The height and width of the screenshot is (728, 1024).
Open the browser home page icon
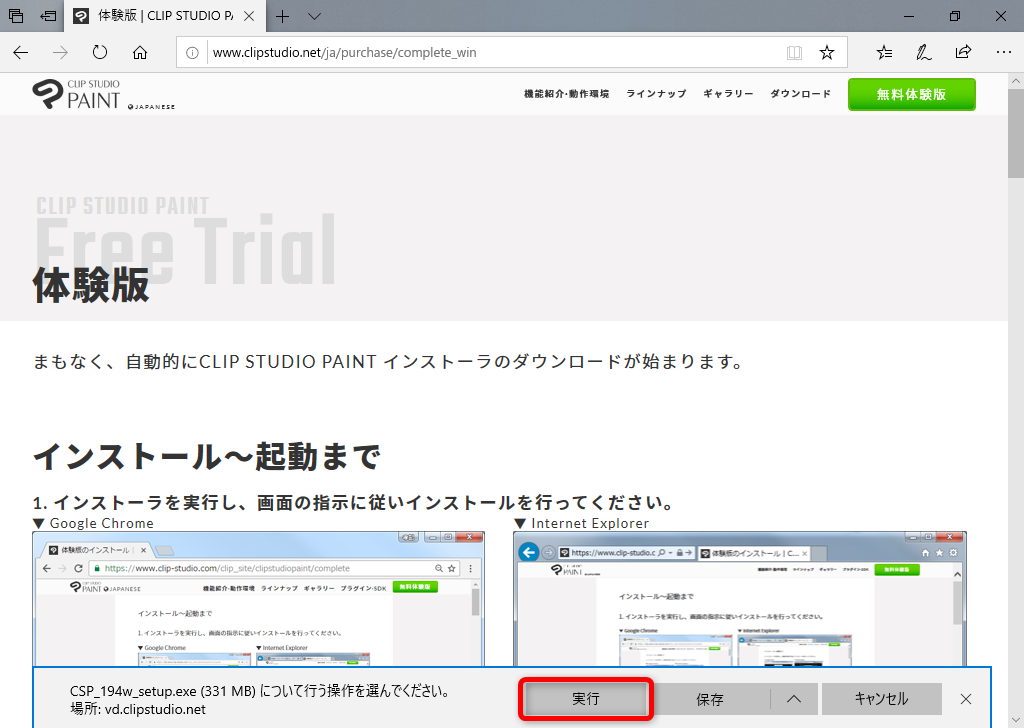139,52
